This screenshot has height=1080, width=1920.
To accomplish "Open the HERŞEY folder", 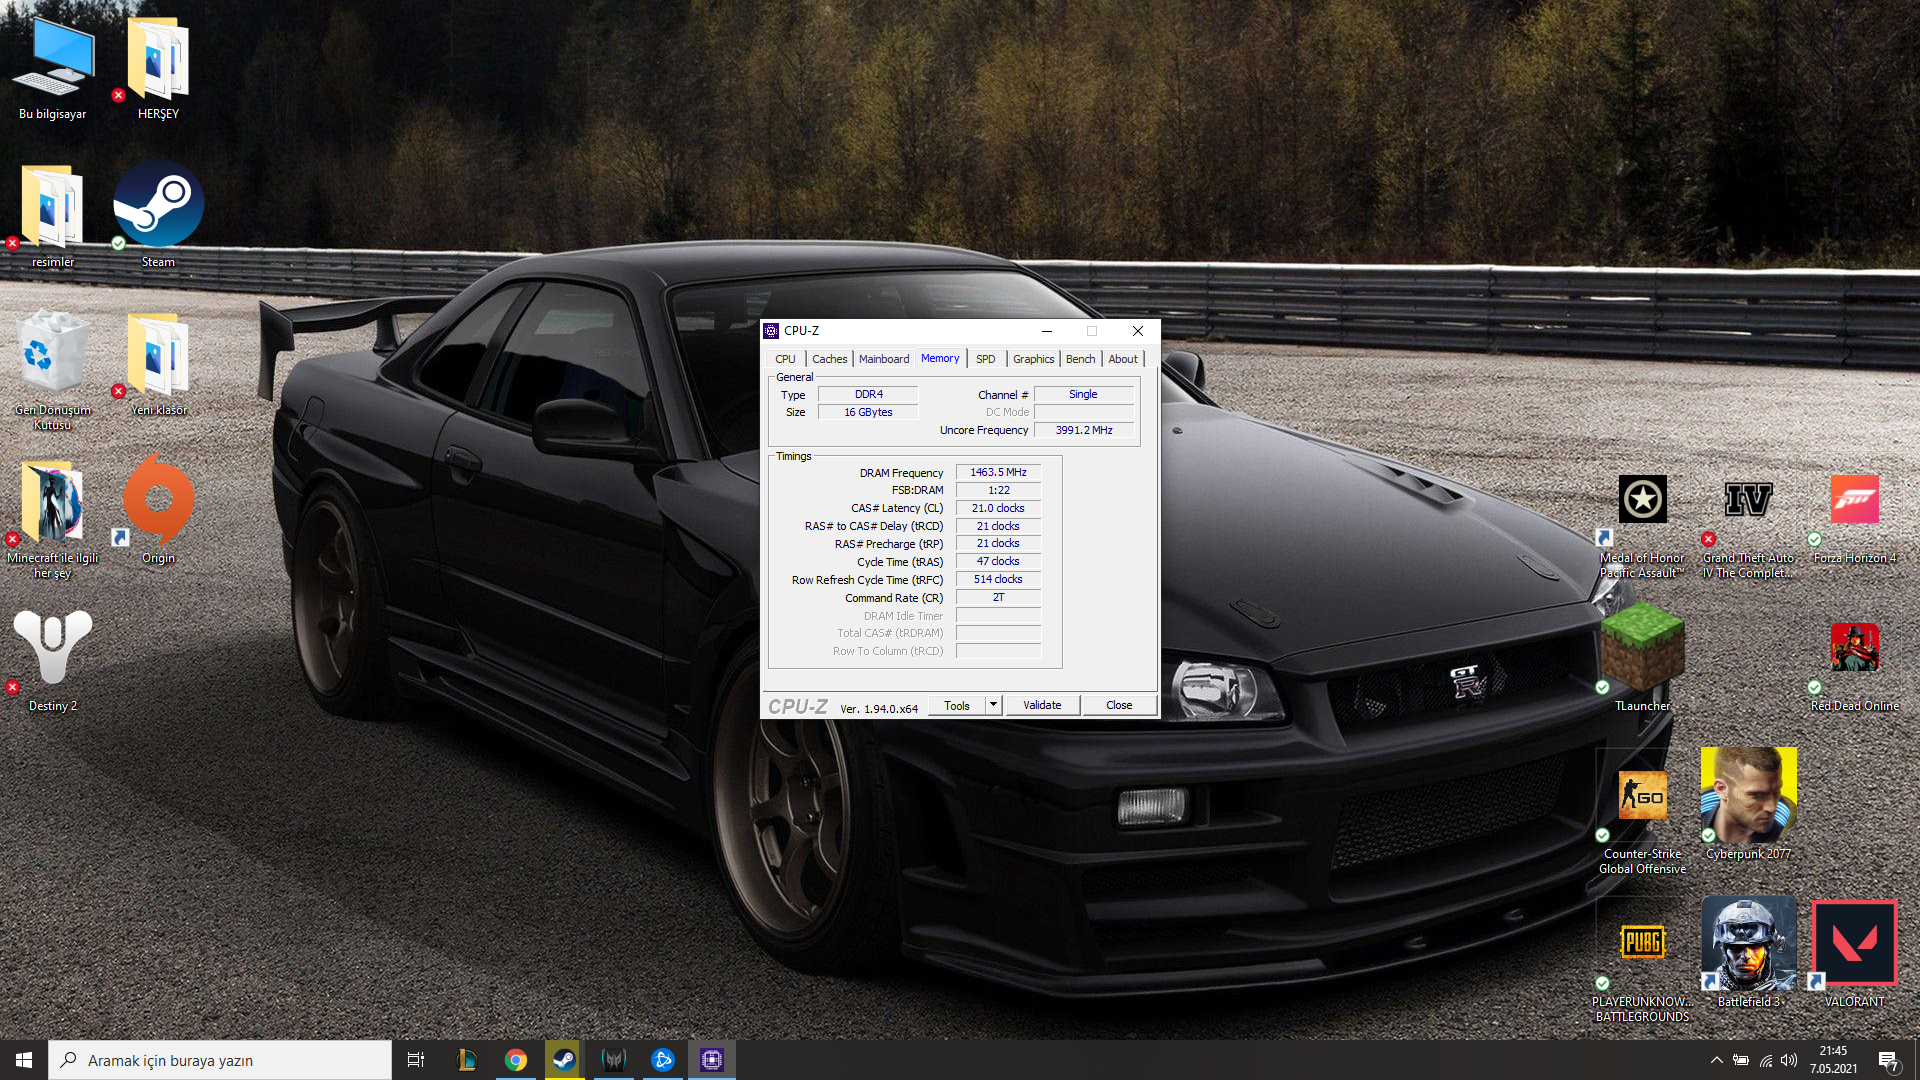I will coord(158,68).
